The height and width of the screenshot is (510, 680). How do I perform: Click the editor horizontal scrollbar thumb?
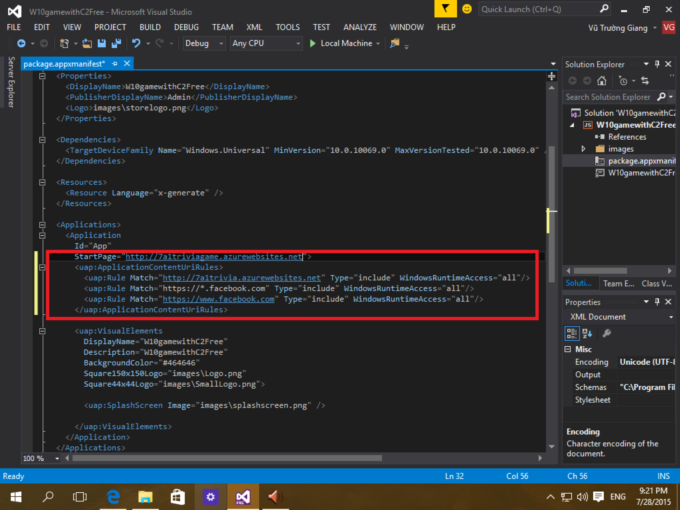[x=227, y=458]
